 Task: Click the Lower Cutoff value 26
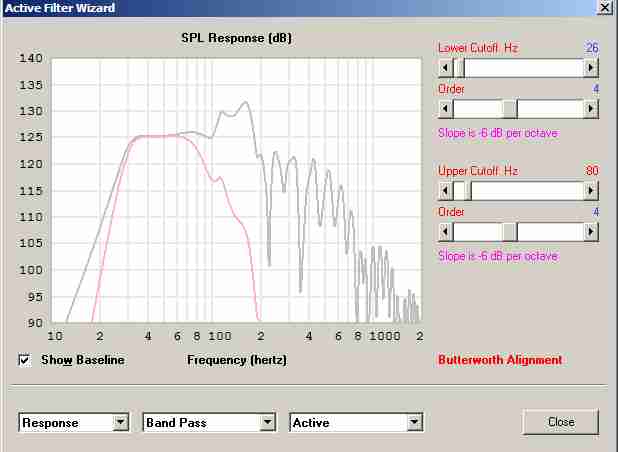point(592,48)
